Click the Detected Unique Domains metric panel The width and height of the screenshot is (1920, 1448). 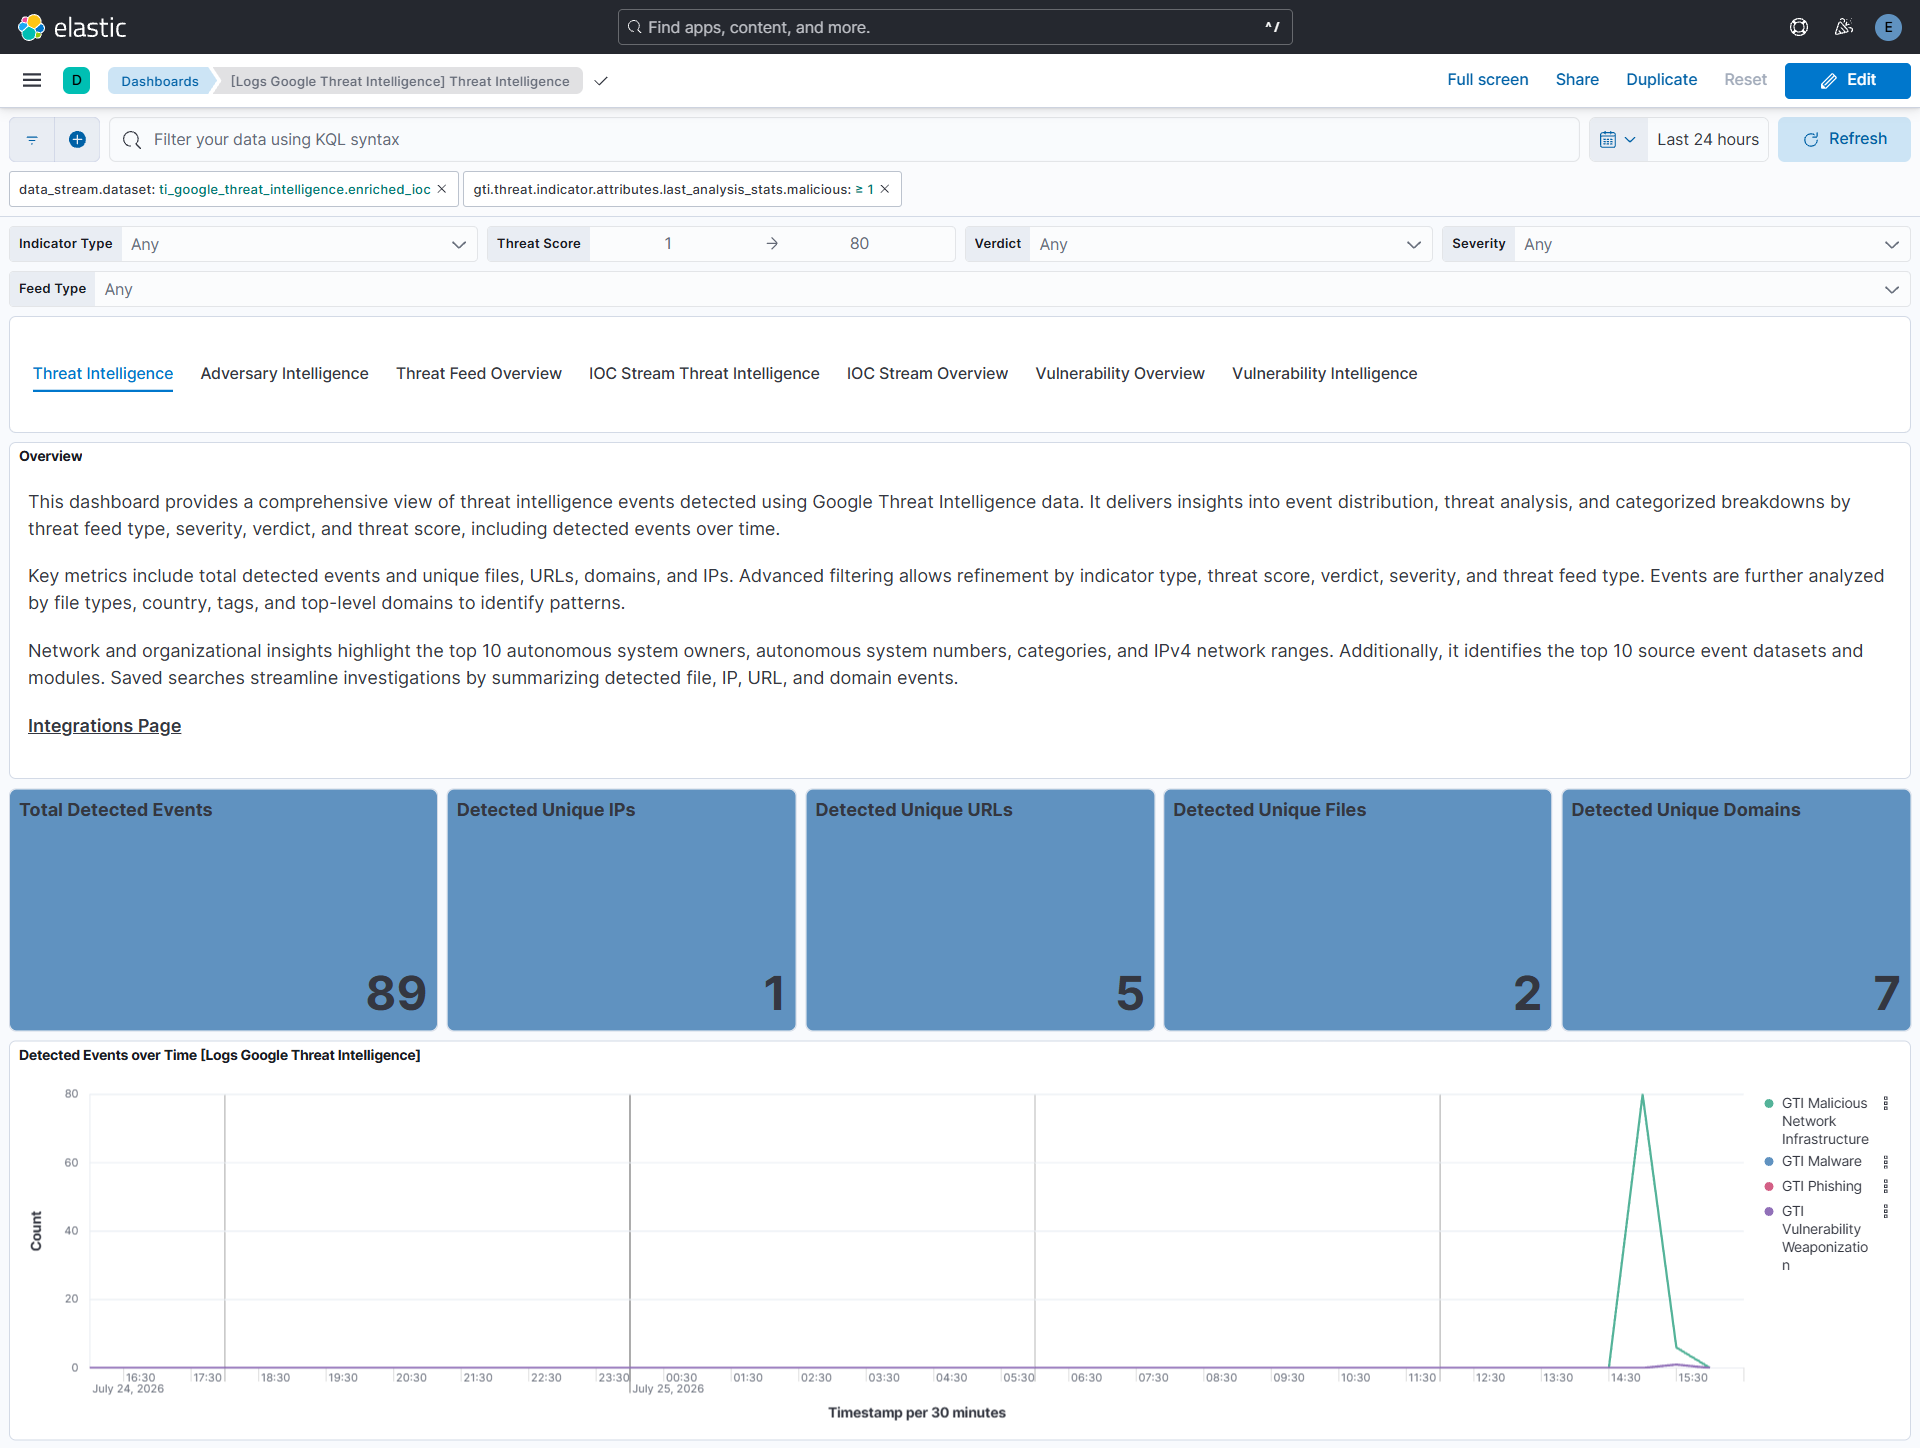[x=1736, y=910]
